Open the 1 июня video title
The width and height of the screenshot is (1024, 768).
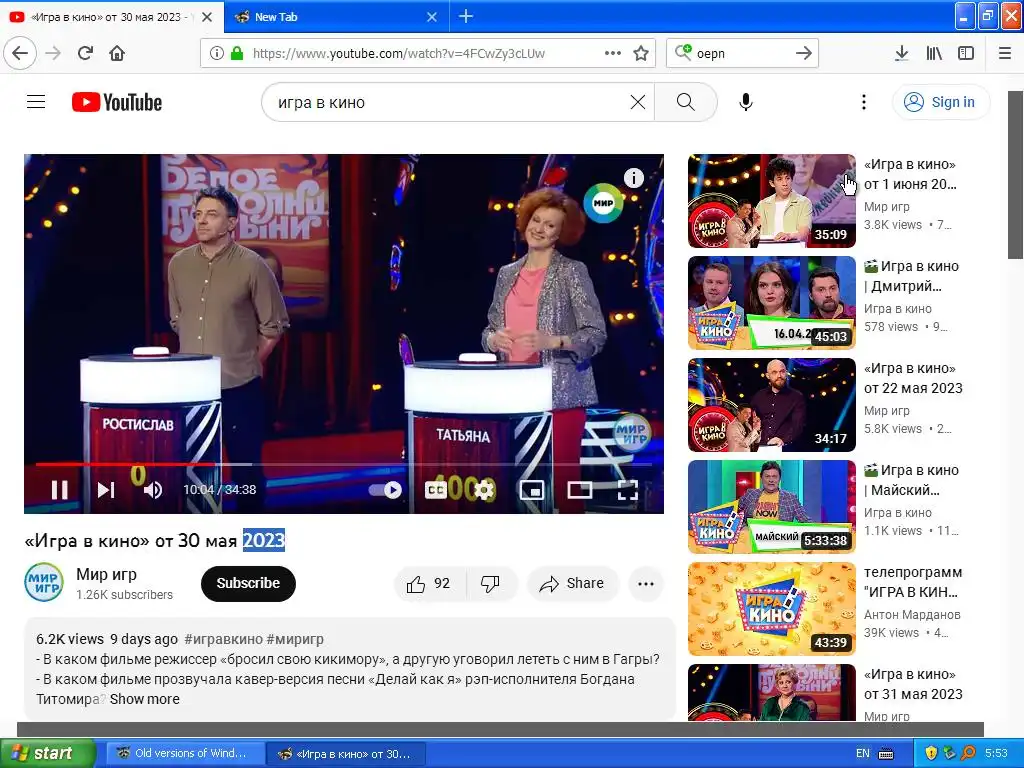coord(910,174)
